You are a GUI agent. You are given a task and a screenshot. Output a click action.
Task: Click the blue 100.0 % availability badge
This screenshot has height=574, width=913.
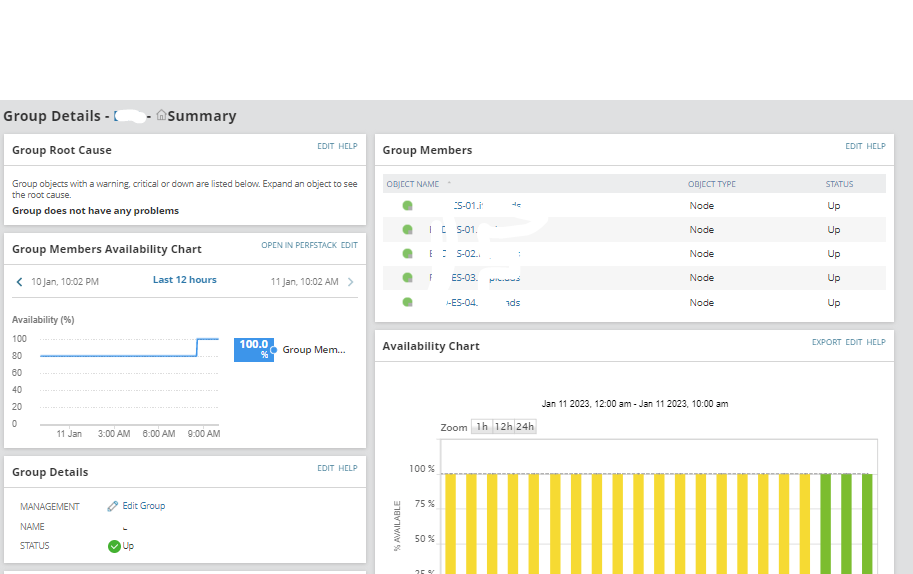[x=253, y=350]
